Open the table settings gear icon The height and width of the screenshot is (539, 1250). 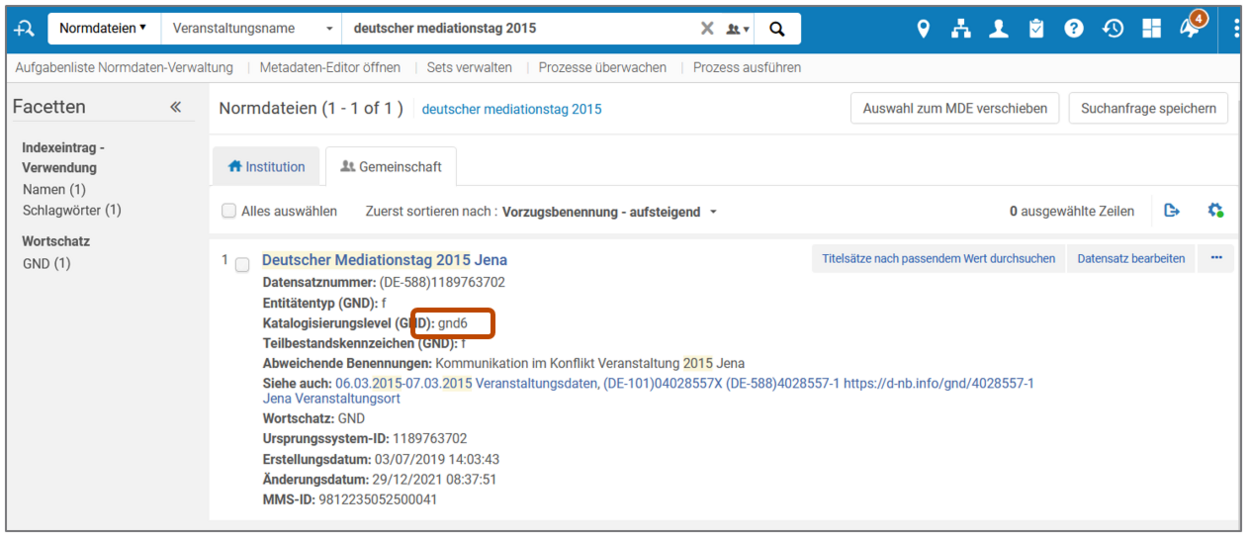click(1215, 210)
